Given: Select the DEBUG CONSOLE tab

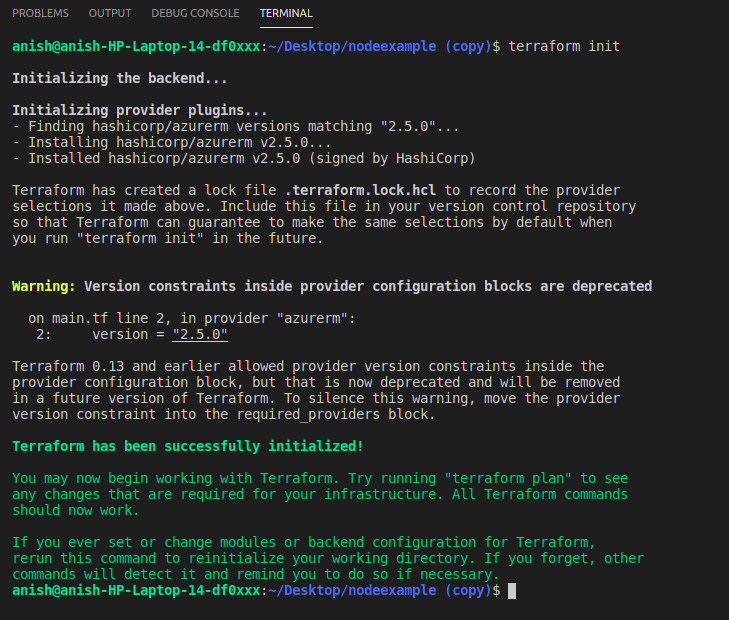Looking at the screenshot, I should (195, 13).
